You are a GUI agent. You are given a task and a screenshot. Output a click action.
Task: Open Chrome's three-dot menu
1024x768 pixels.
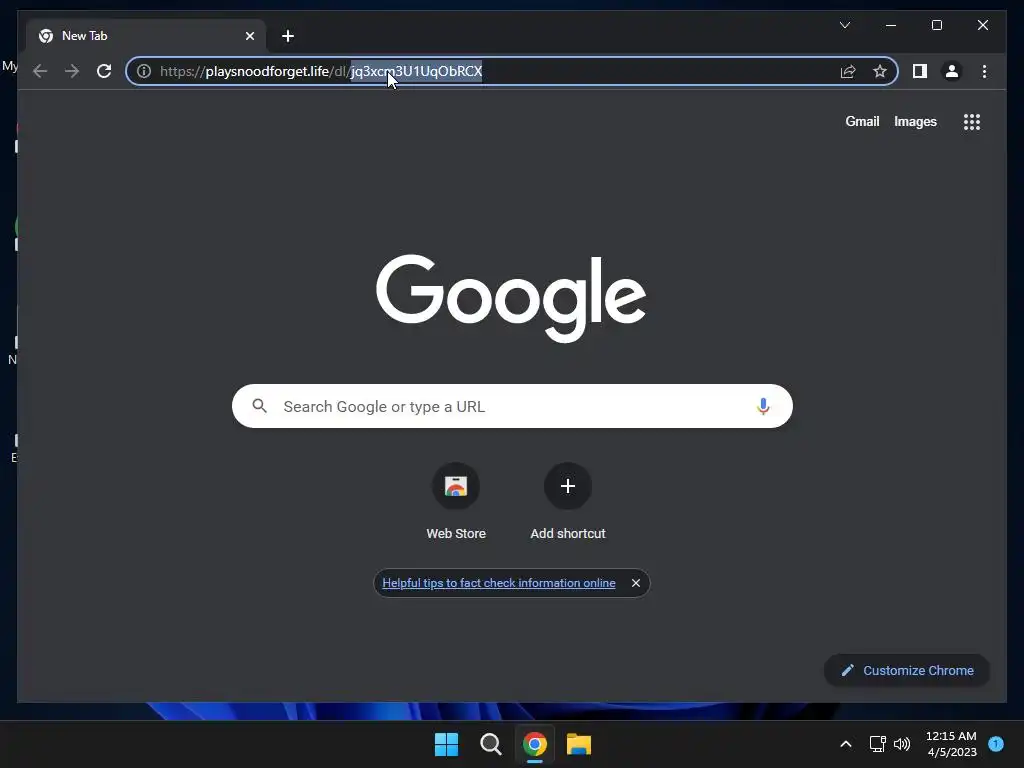(x=984, y=71)
